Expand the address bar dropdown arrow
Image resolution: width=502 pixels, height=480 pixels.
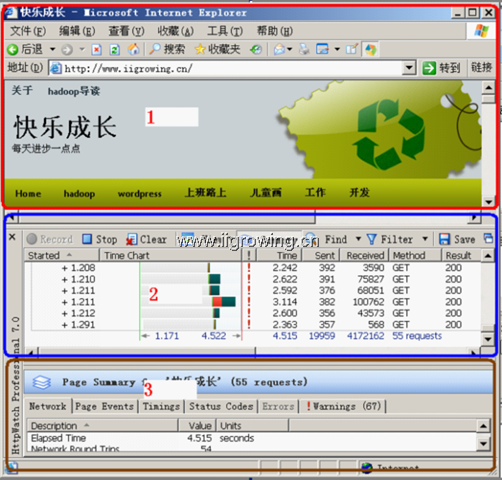point(409,68)
